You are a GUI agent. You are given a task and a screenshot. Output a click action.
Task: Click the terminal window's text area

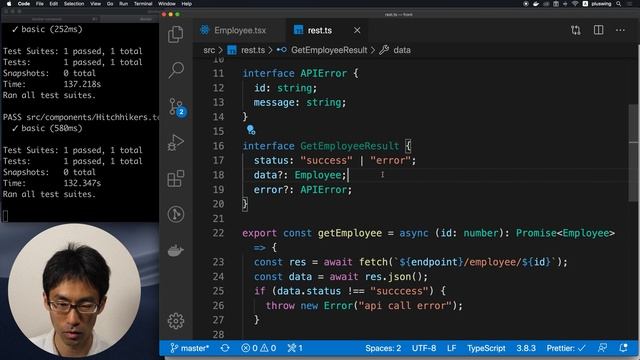80,122
